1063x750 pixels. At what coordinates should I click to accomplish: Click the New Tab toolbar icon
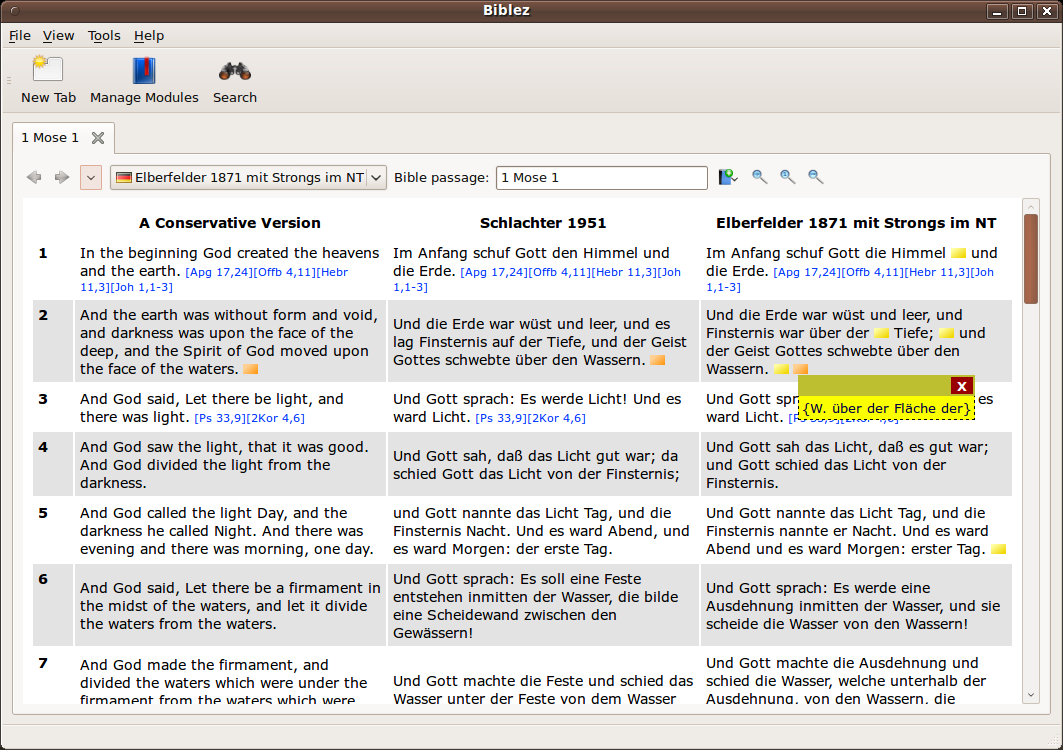click(x=47, y=71)
